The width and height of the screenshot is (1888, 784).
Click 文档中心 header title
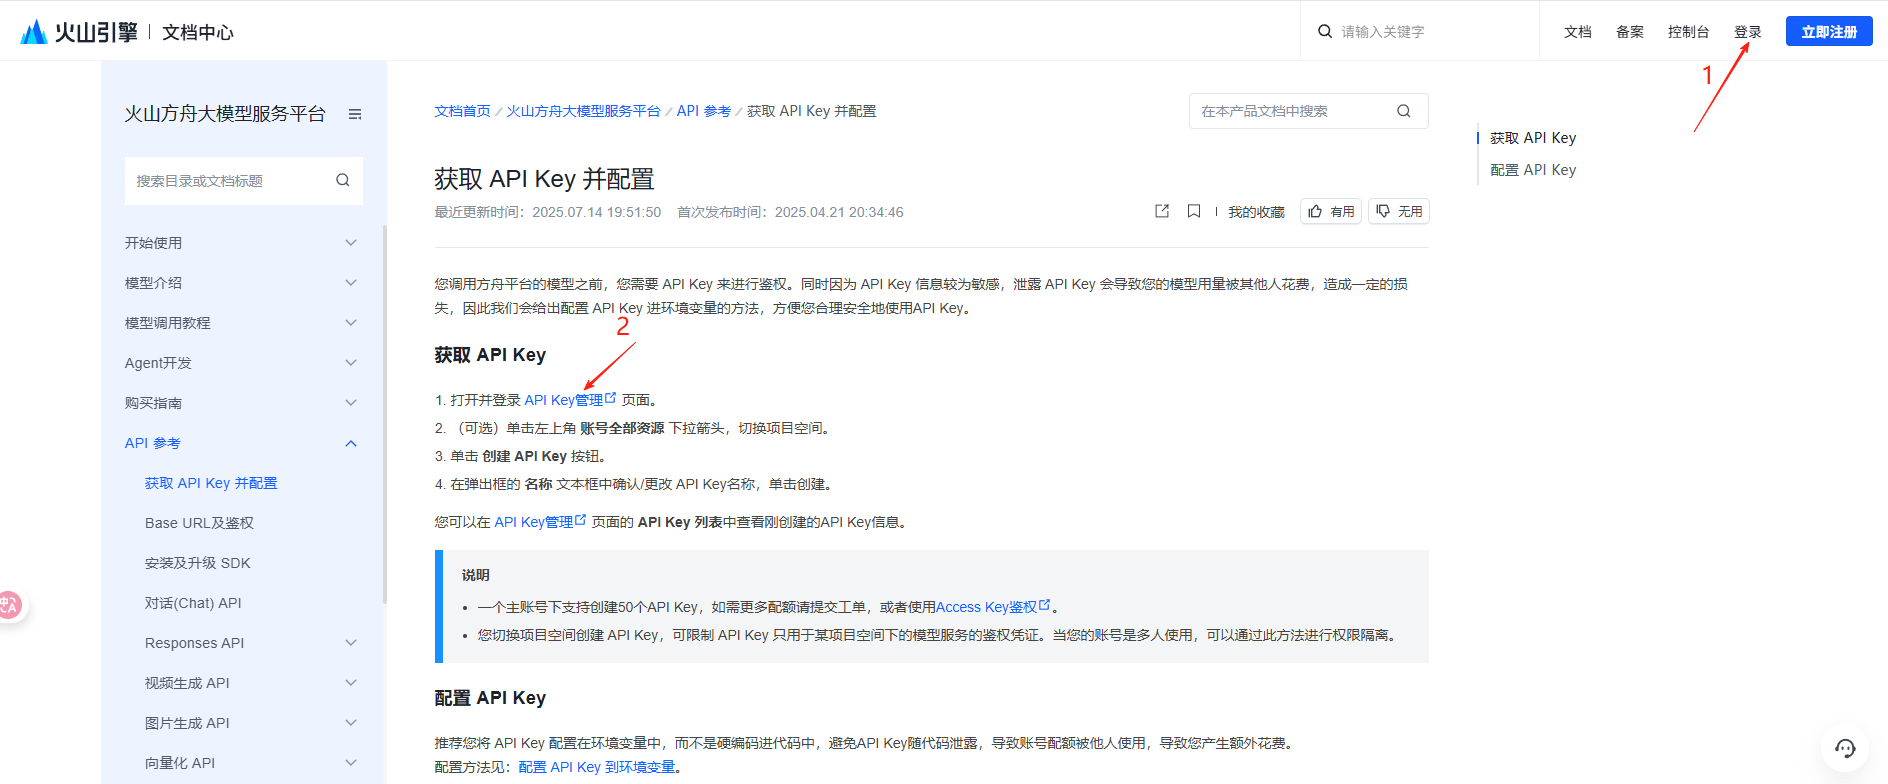198,33
